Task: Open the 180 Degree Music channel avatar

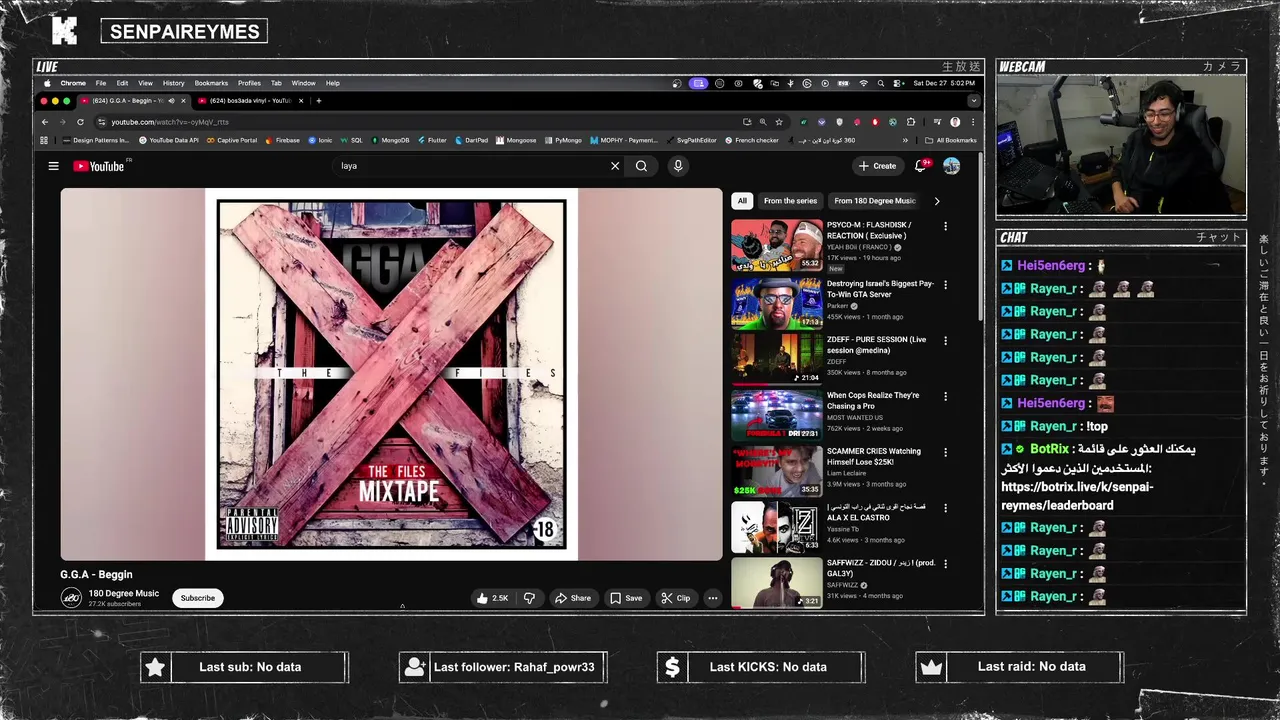Action: pos(71,598)
